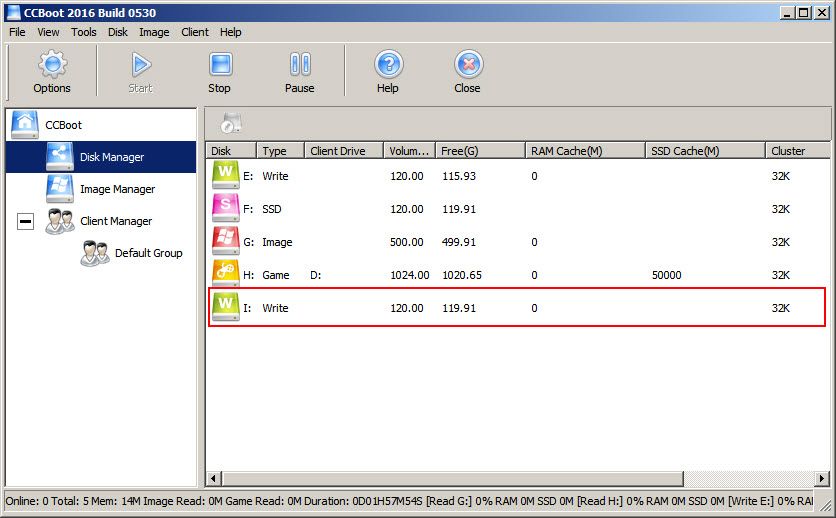The height and width of the screenshot is (518, 836).
Task: Click the CCBoot home icon in the tree
Action: coord(25,125)
